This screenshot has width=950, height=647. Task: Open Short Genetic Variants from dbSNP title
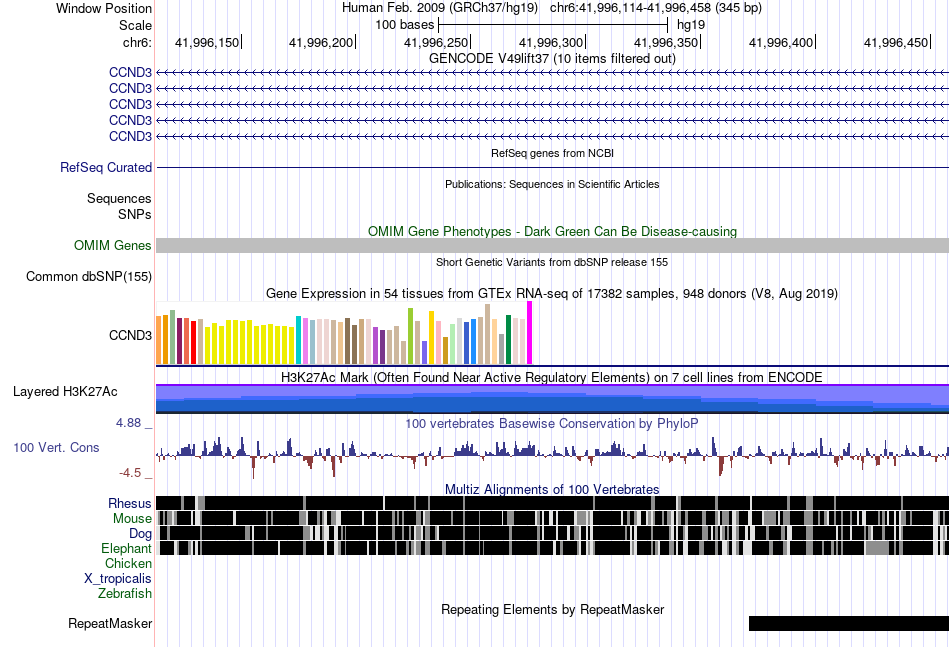552,262
